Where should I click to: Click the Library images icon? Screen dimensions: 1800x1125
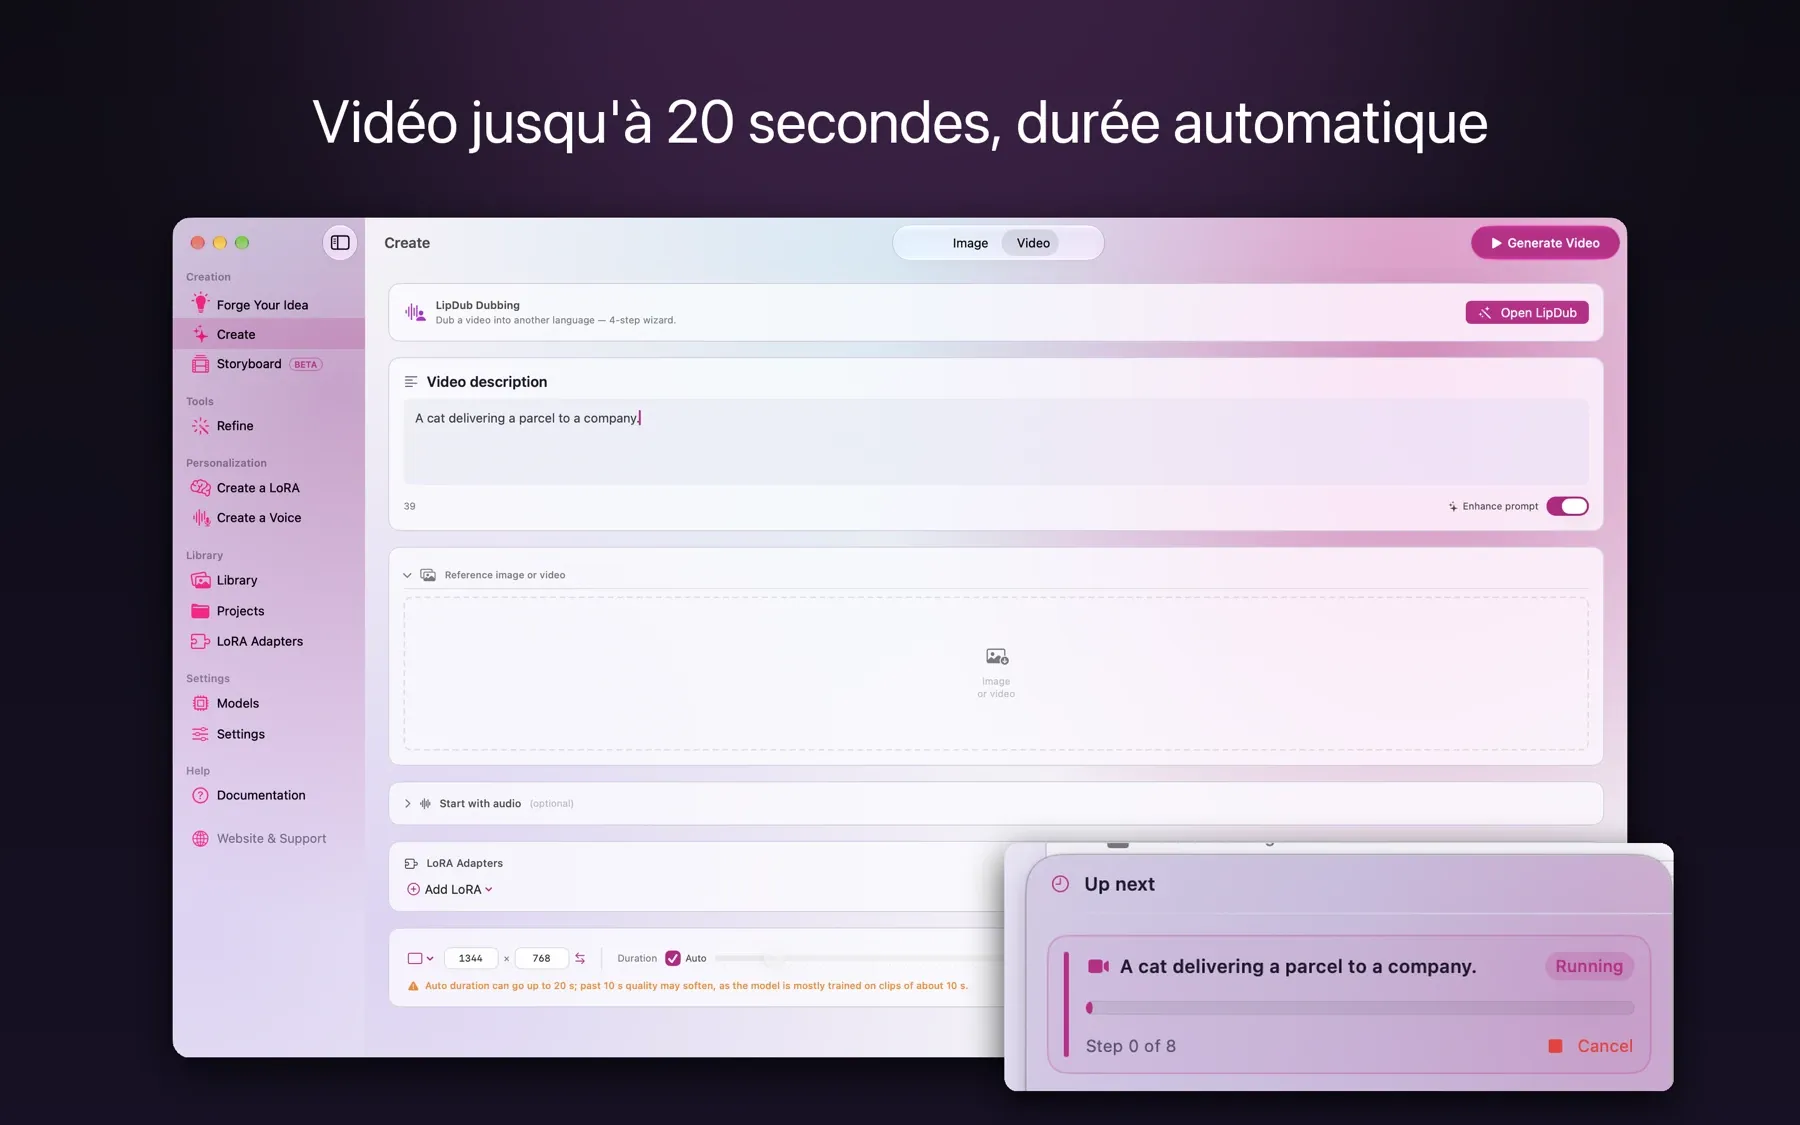[200, 580]
